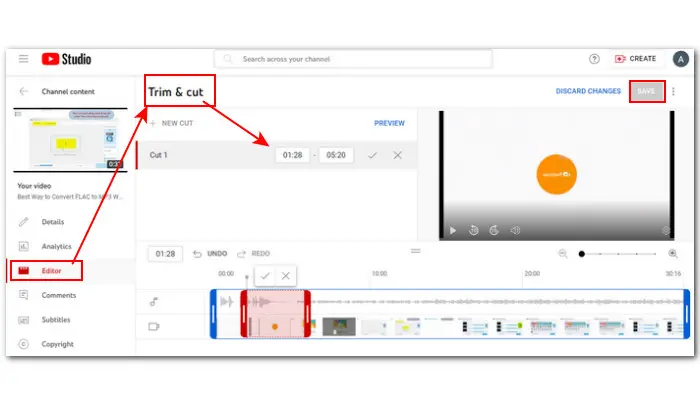Image resolution: width=700 pixels, height=407 pixels.
Task: Click UNDO
Action: coord(210,254)
